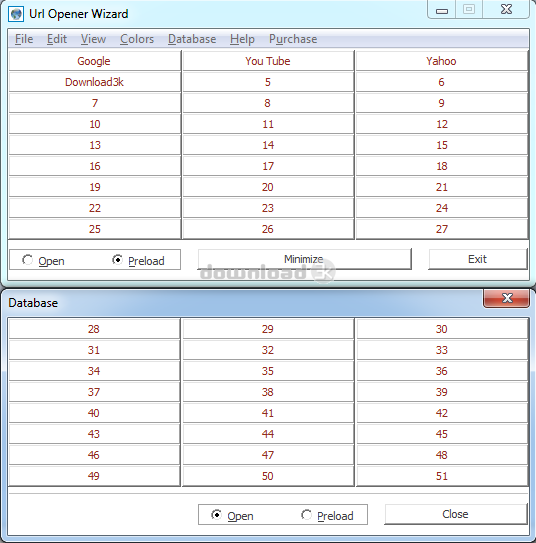
Task: Click the Close button in Database window
Action: coord(456,514)
